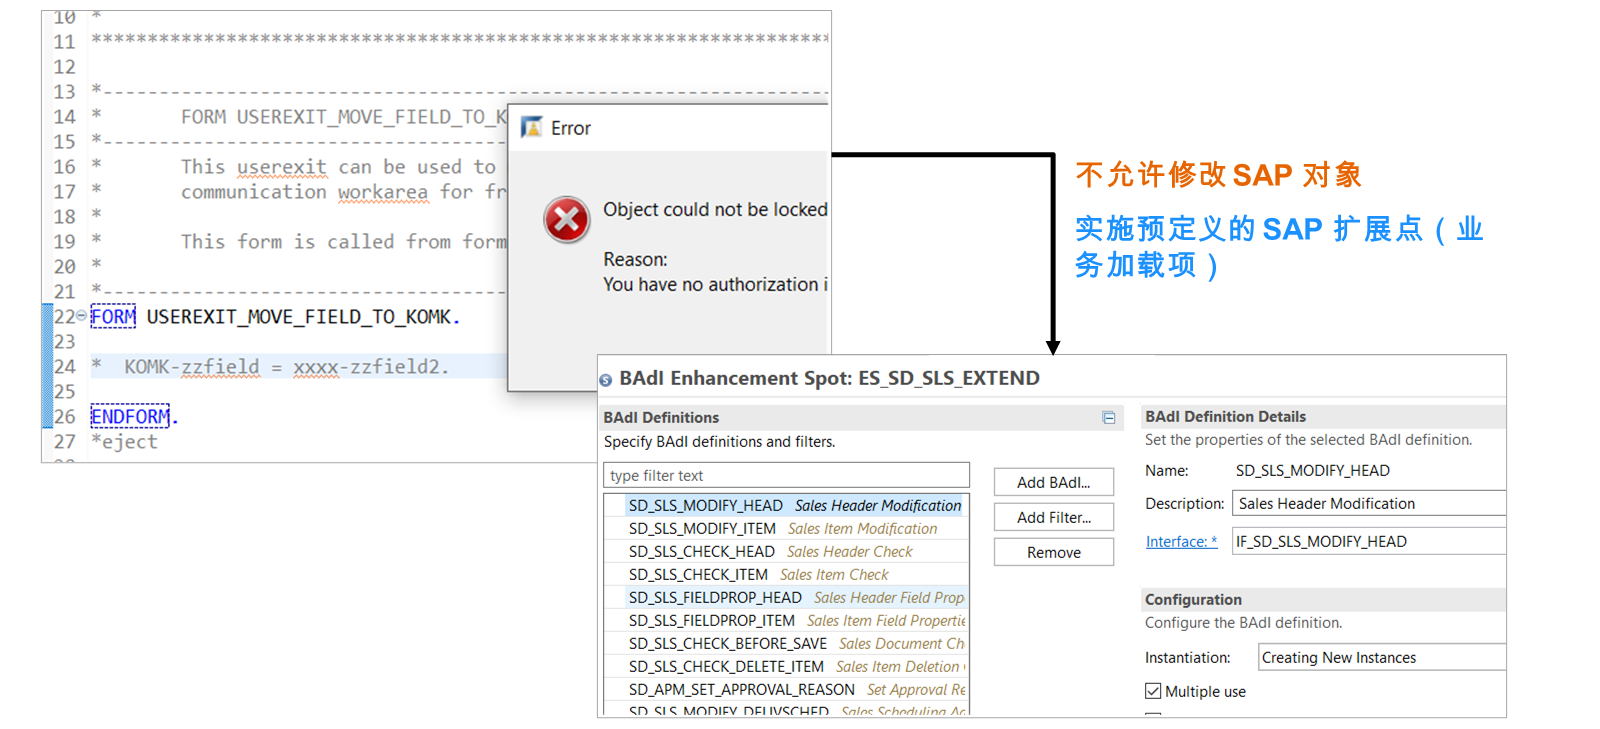Click the Description field Sales Header Modification
Screen dimensions: 1600x729
1369,503
